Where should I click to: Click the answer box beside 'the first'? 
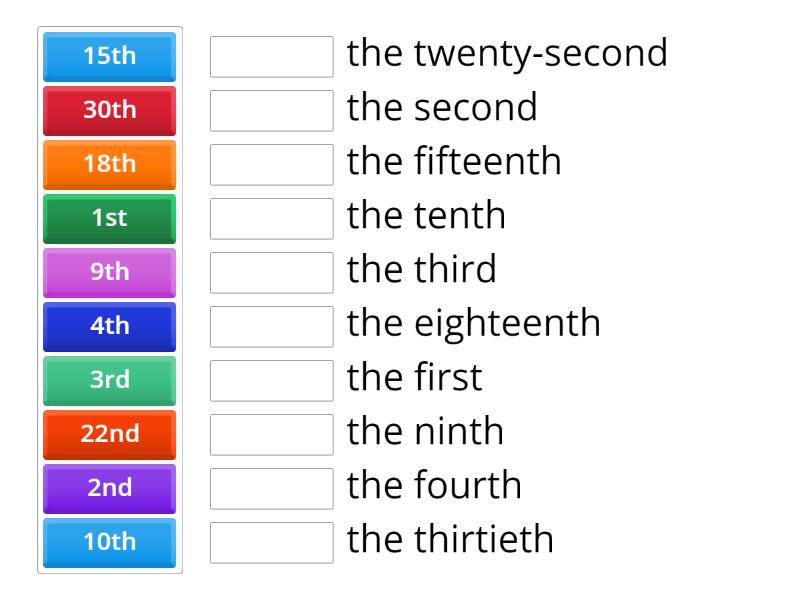pyautogui.click(x=271, y=381)
